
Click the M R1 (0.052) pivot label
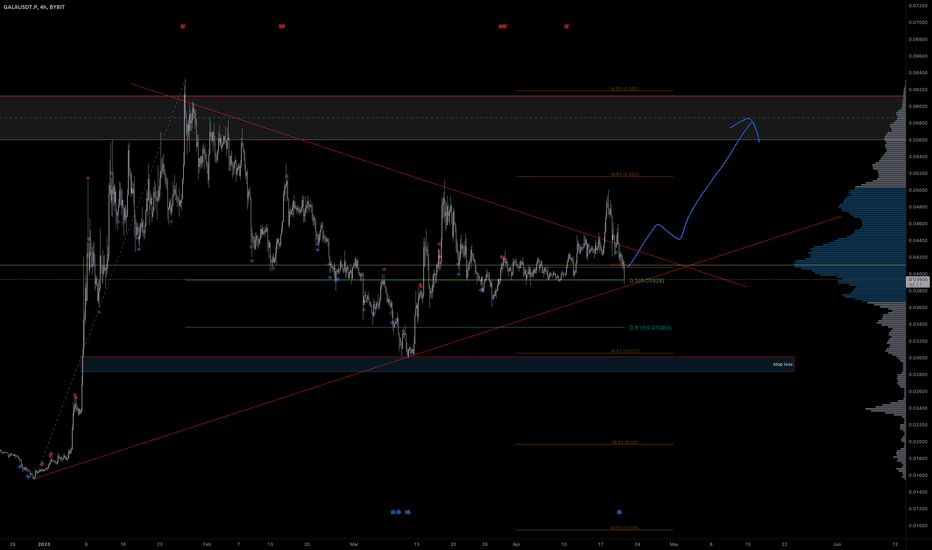(x=625, y=174)
